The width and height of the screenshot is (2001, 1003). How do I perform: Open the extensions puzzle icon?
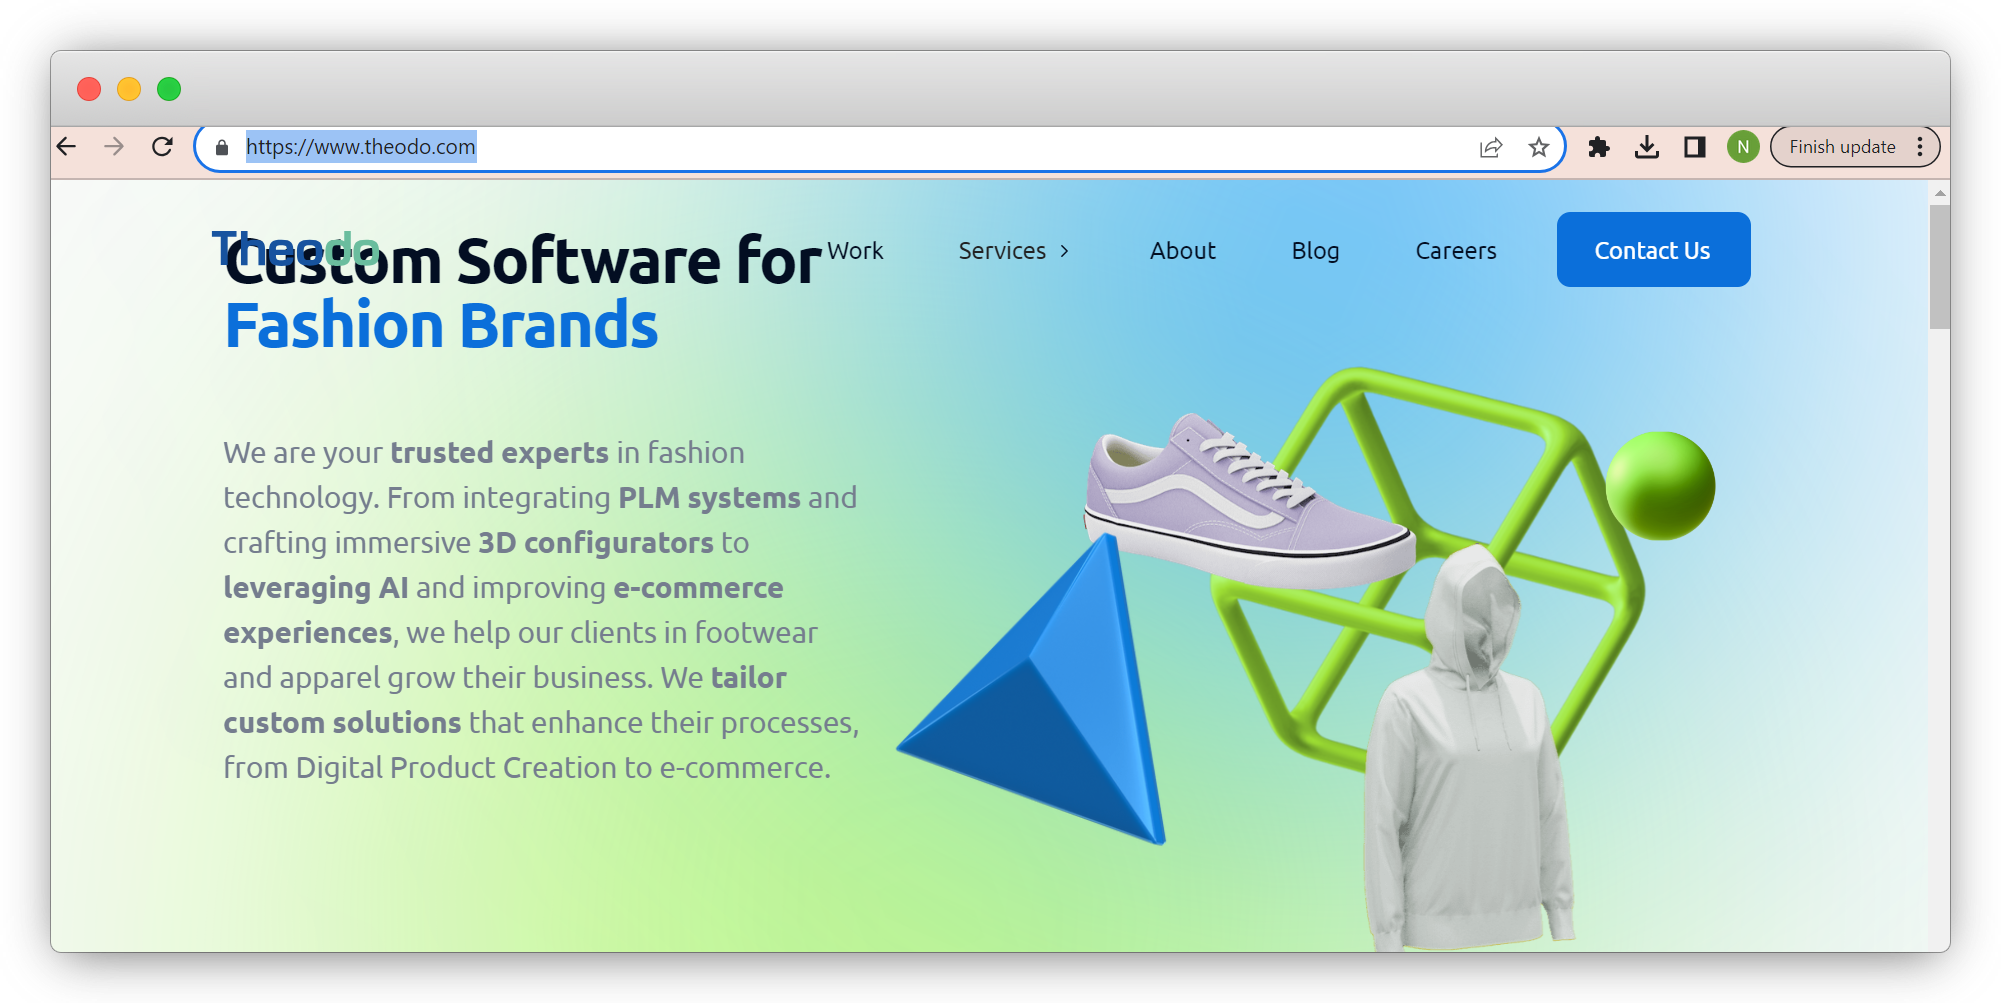point(1599,147)
